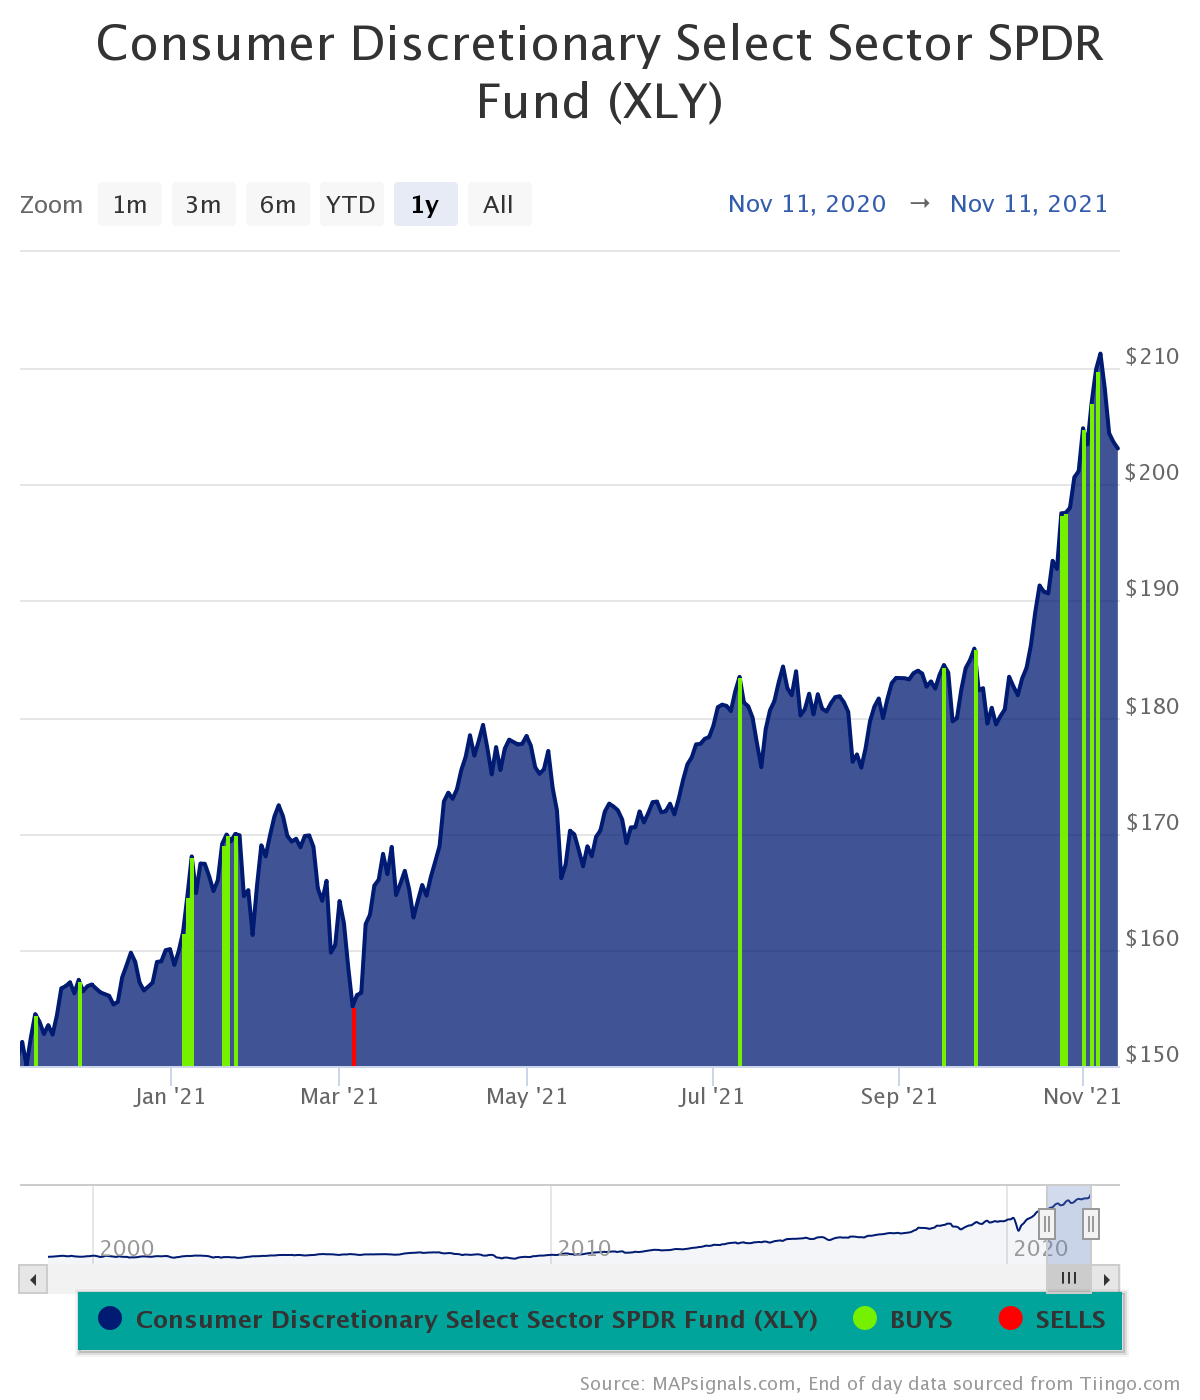The width and height of the screenshot is (1200, 1400).
Task: Click the green BUYS legend dot
Action: pyautogui.click(x=865, y=1319)
